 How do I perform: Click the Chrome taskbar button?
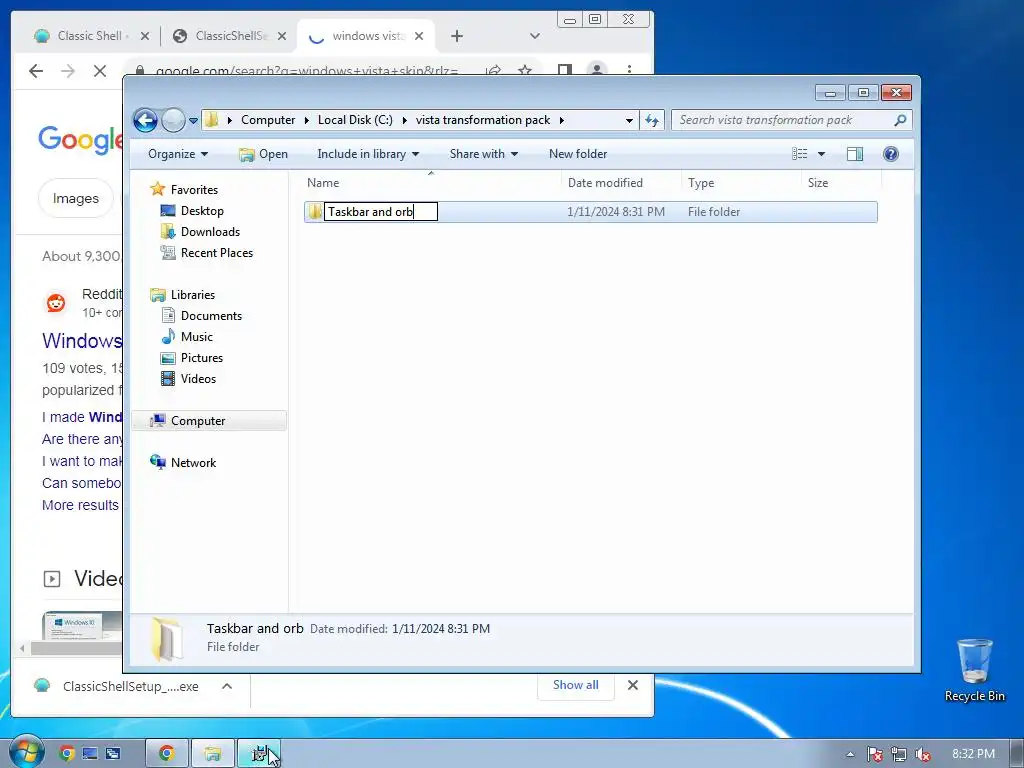(167, 753)
